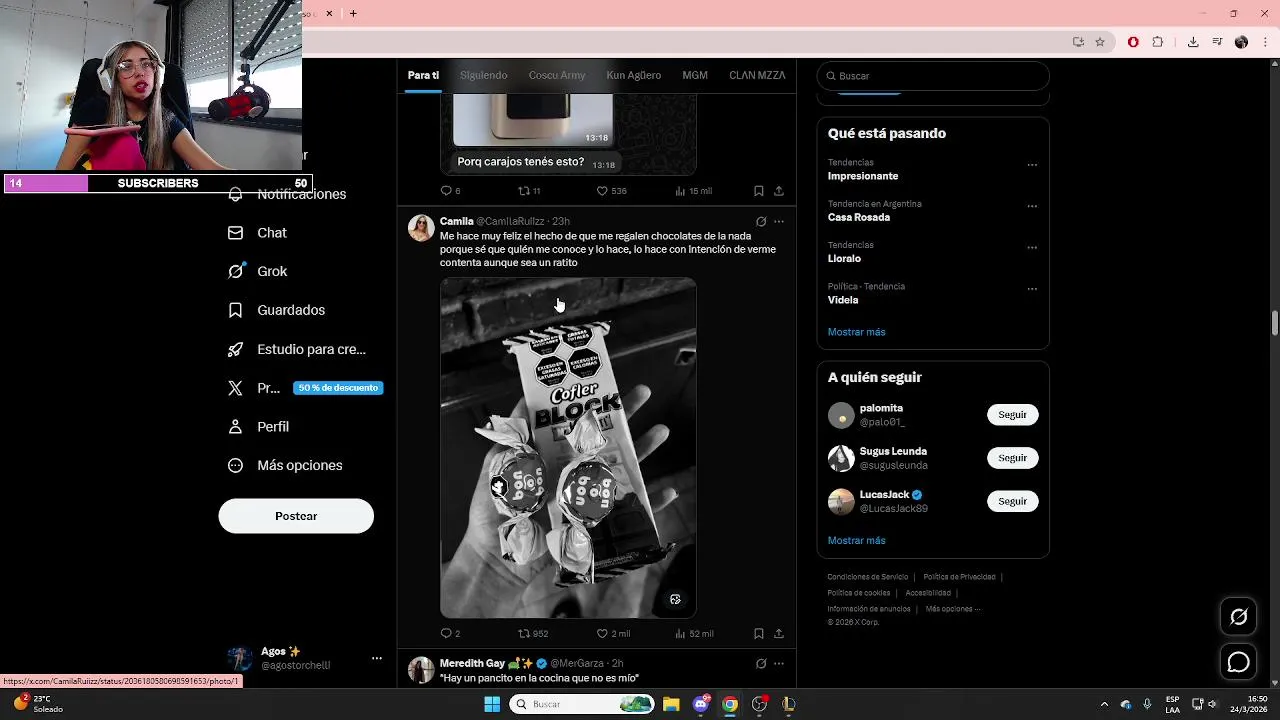The width and height of the screenshot is (1280, 720).
Task: Open browser profile avatar
Action: click(1241, 42)
